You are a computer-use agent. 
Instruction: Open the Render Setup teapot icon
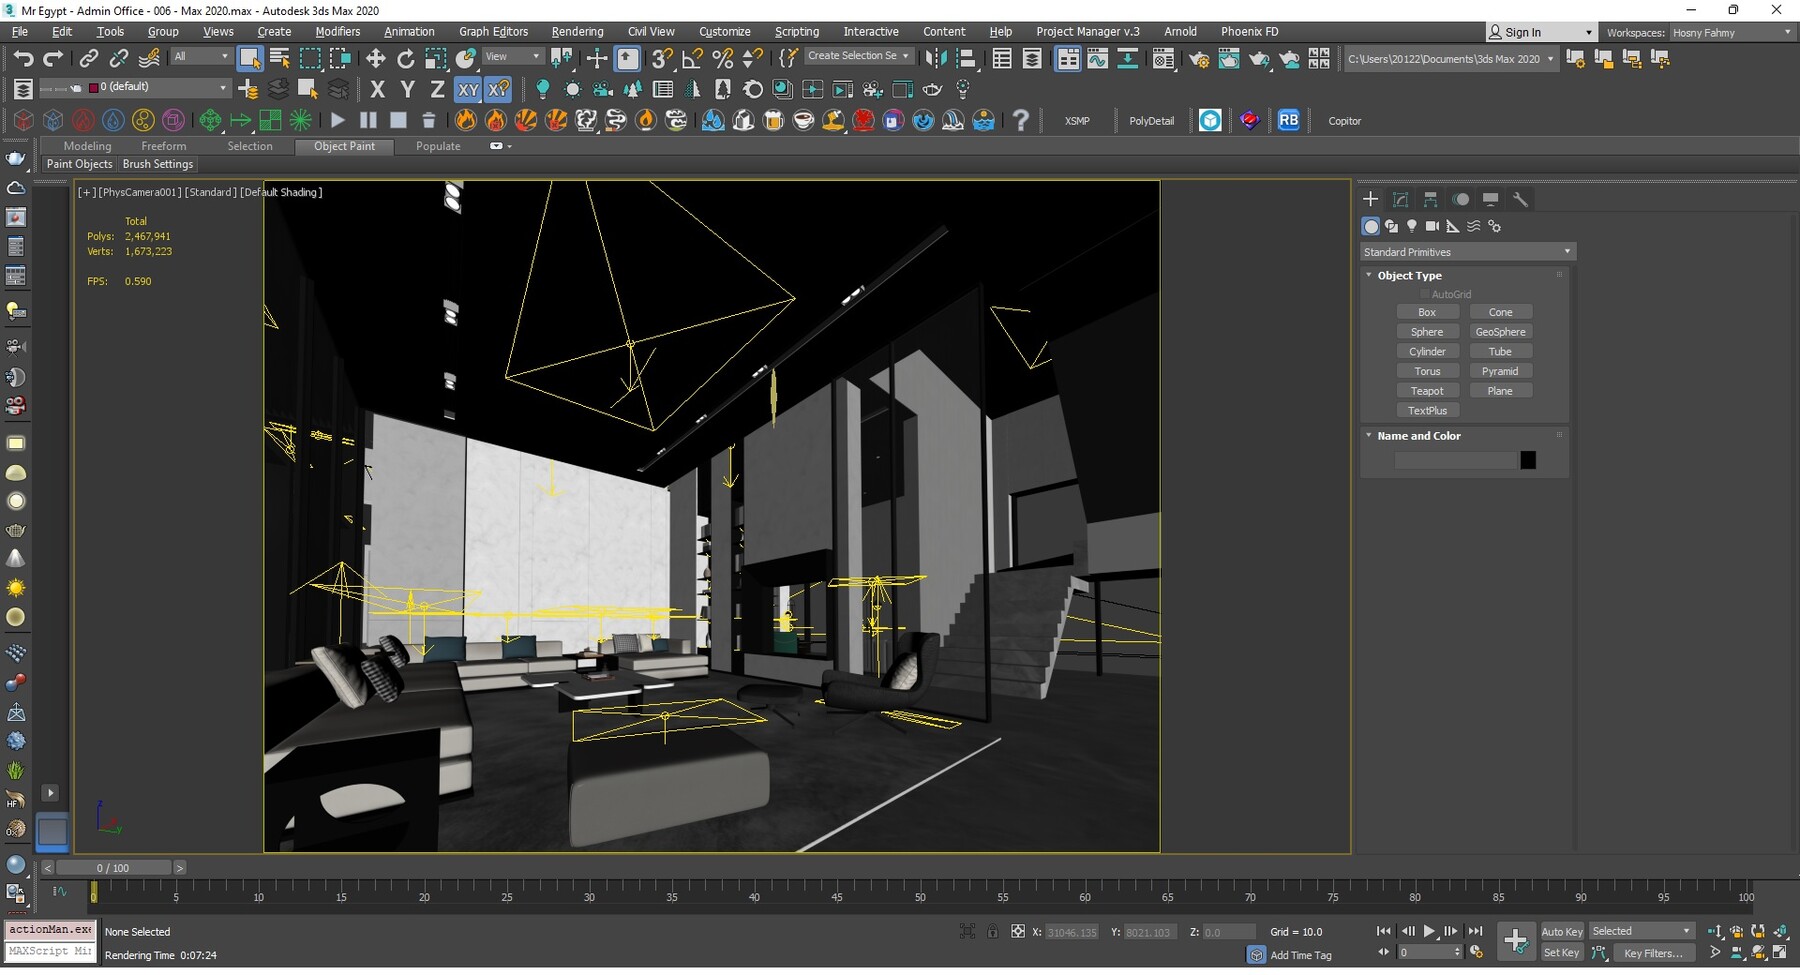1198,59
